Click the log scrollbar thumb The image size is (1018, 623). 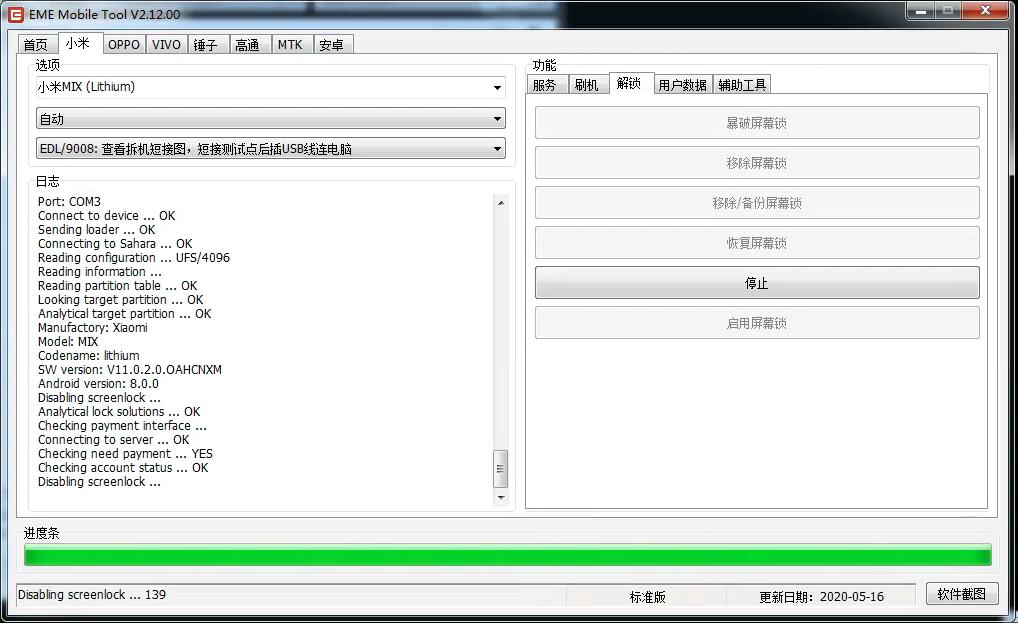pyautogui.click(x=501, y=469)
